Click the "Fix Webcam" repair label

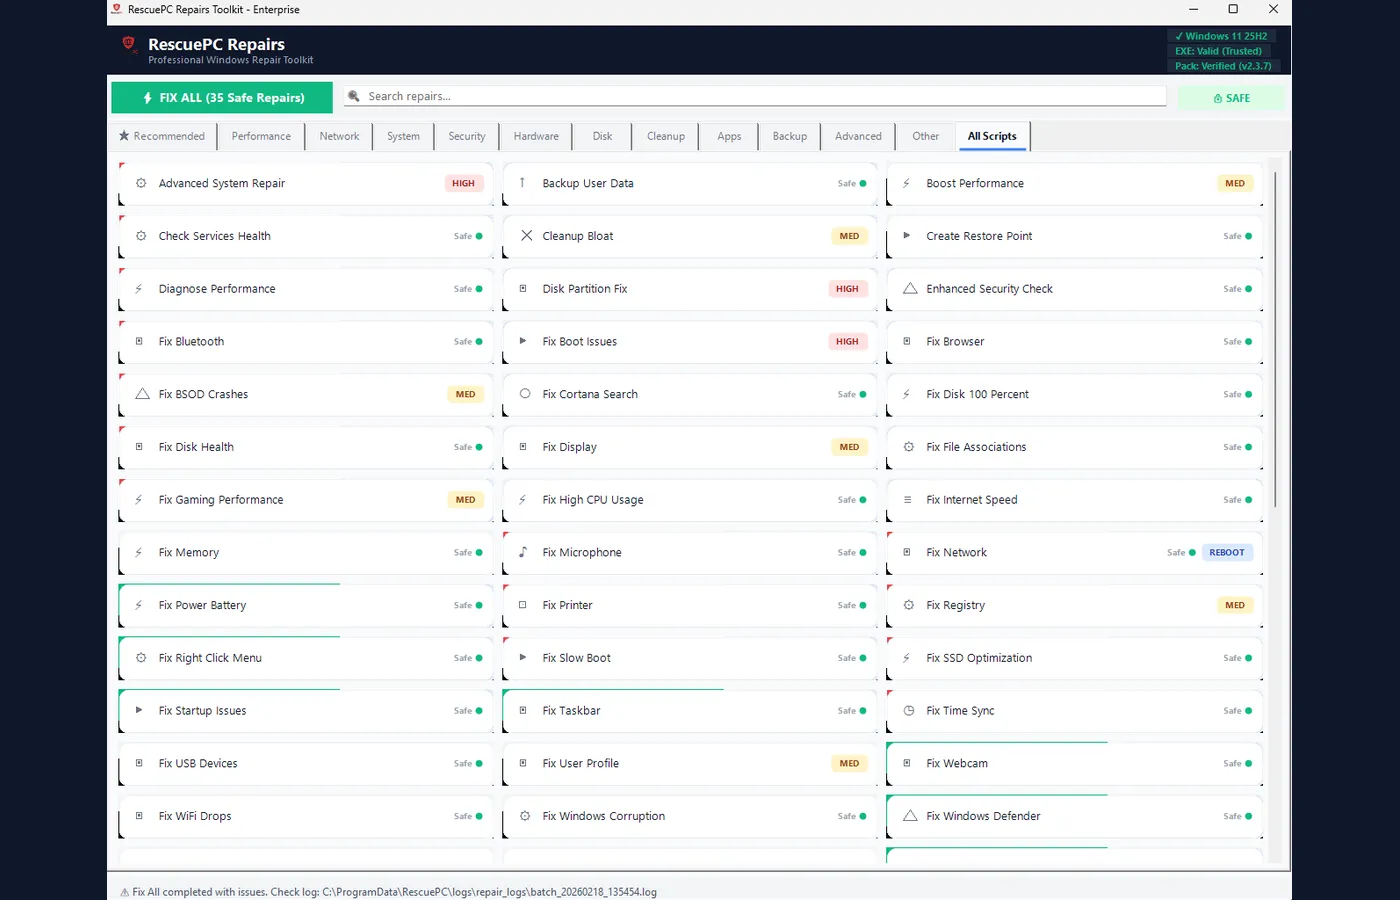957,763
